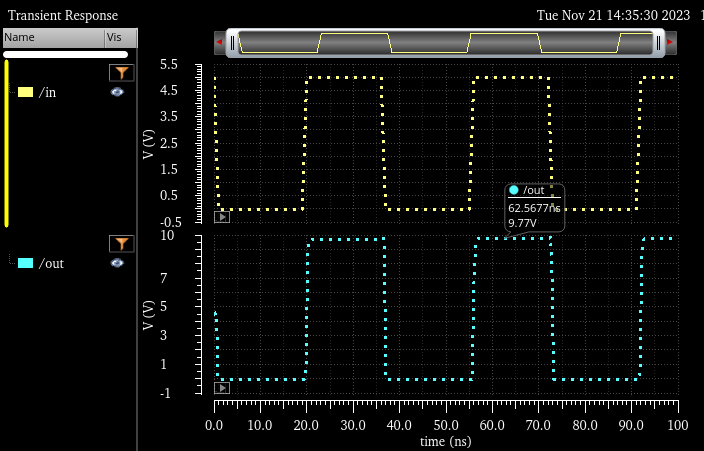
Task: Toggle visibility of the /out signal
Action: [117, 263]
